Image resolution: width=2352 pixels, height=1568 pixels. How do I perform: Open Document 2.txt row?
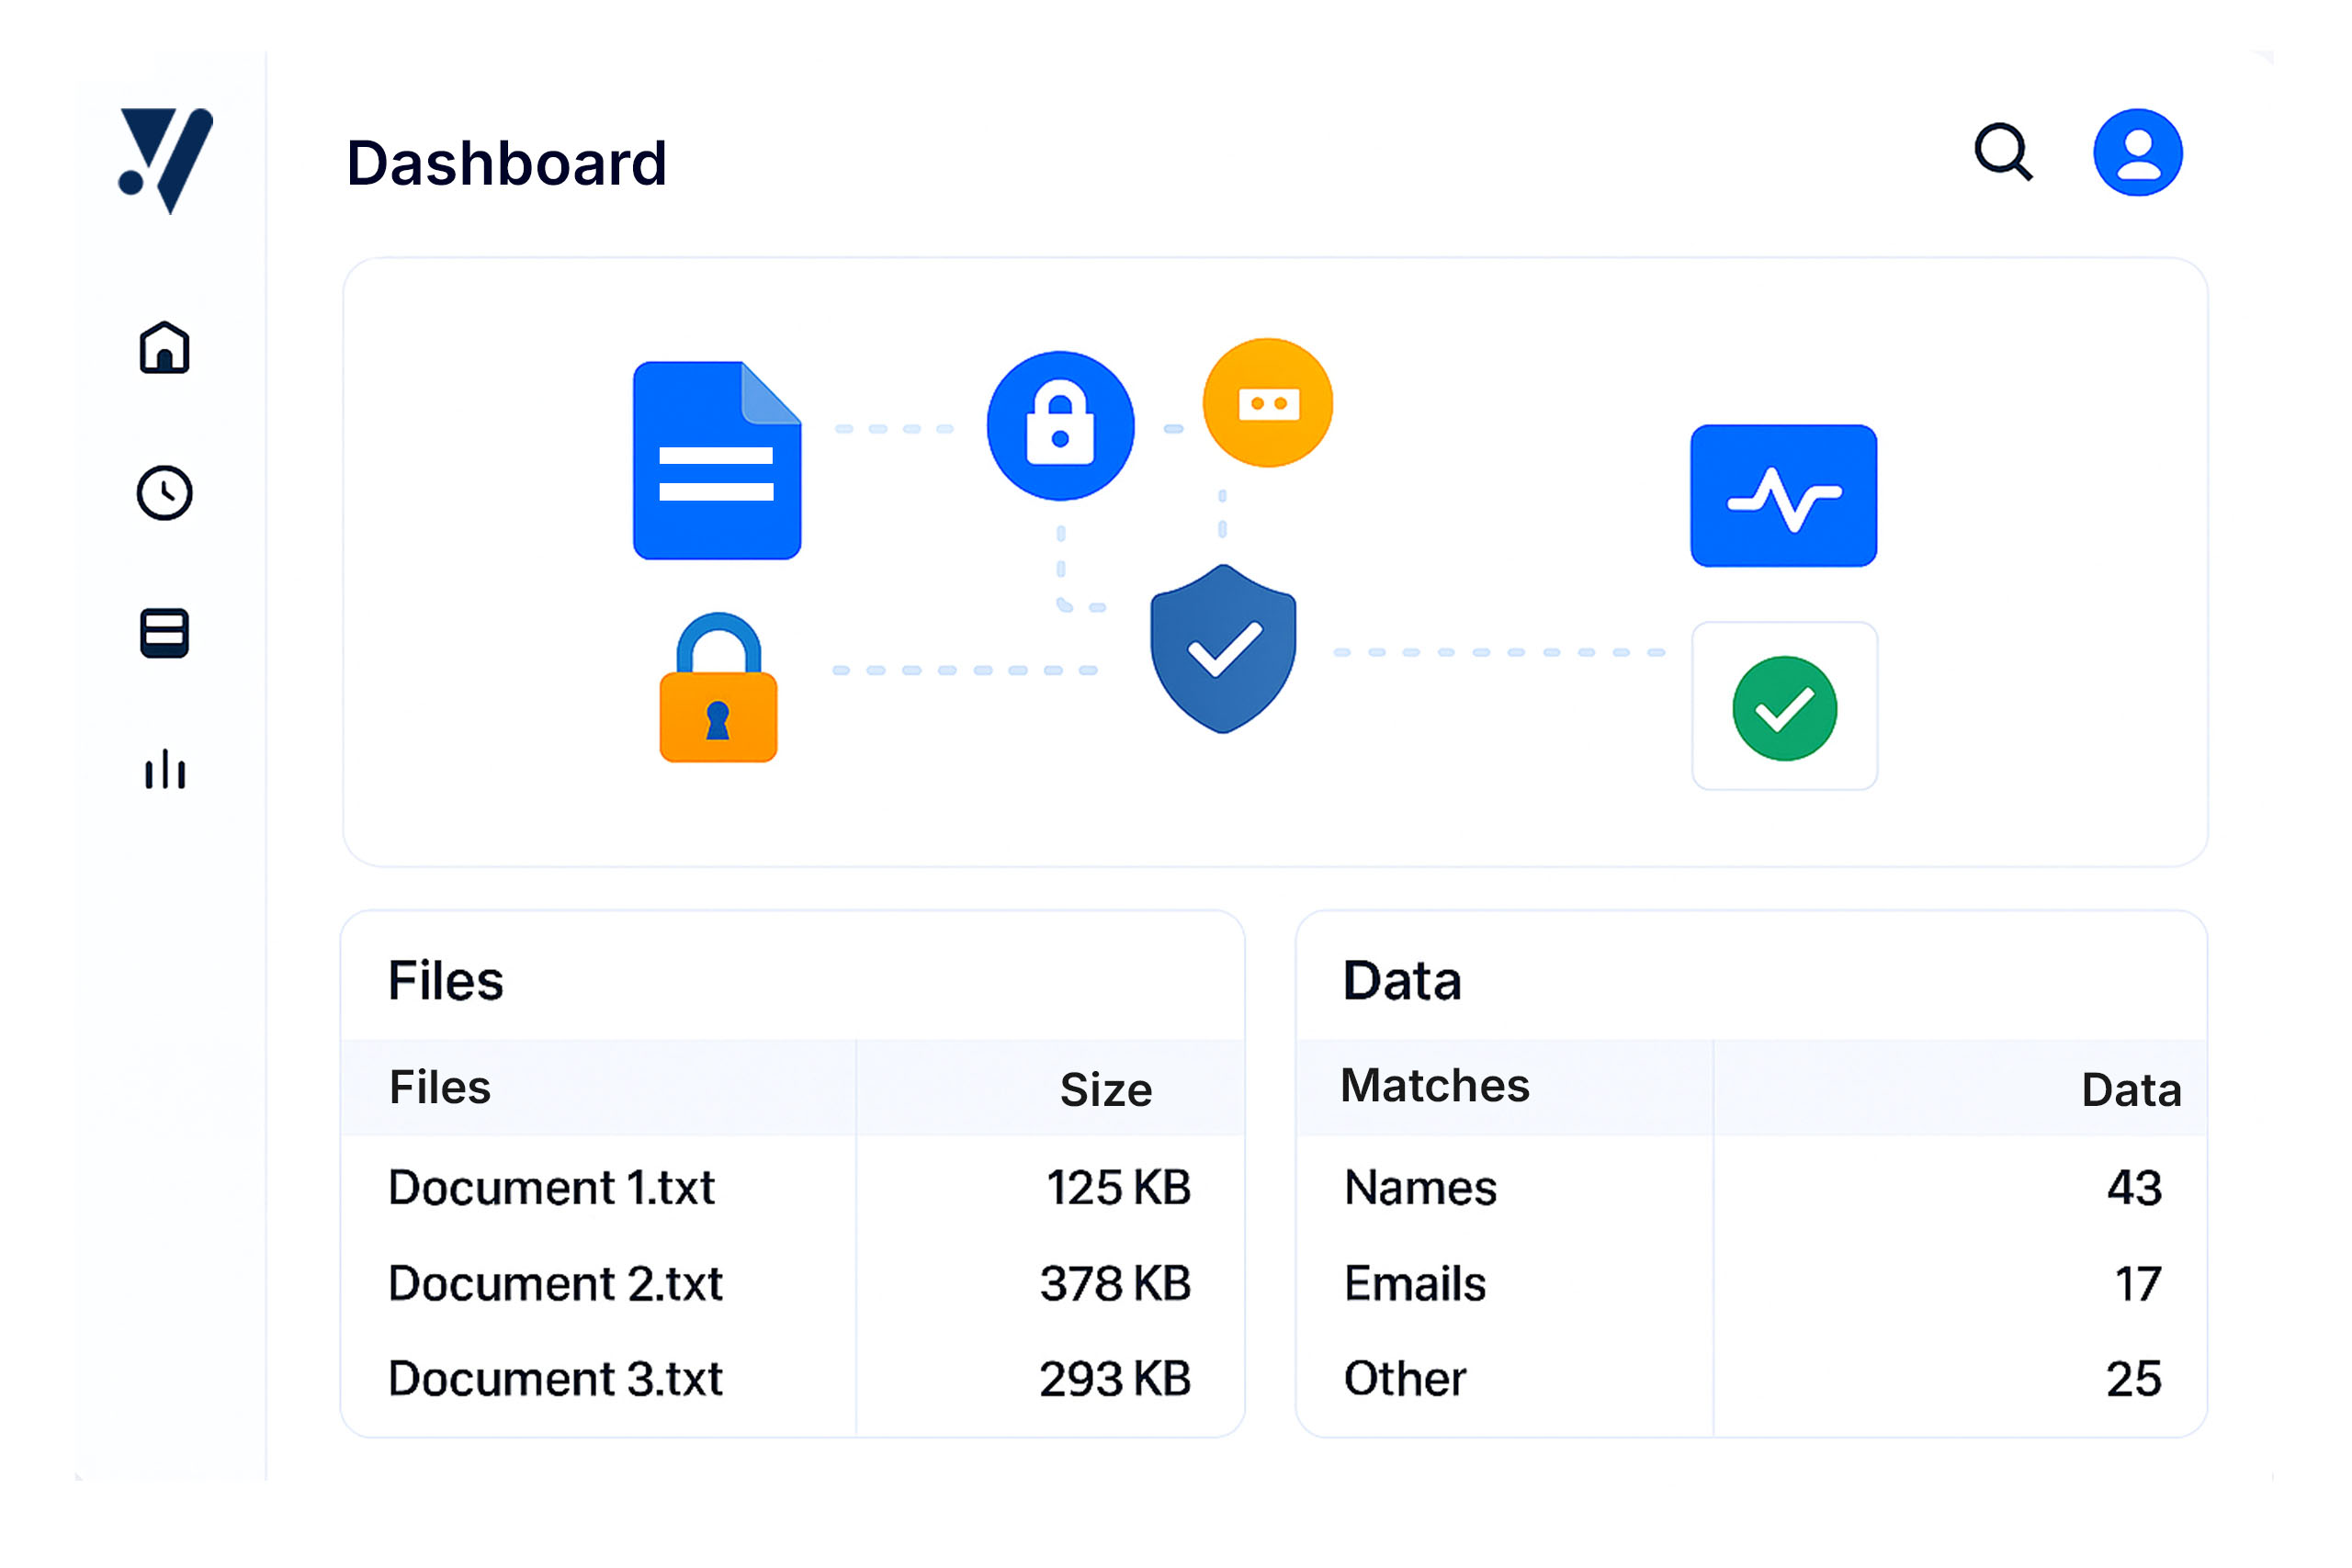tap(555, 1284)
